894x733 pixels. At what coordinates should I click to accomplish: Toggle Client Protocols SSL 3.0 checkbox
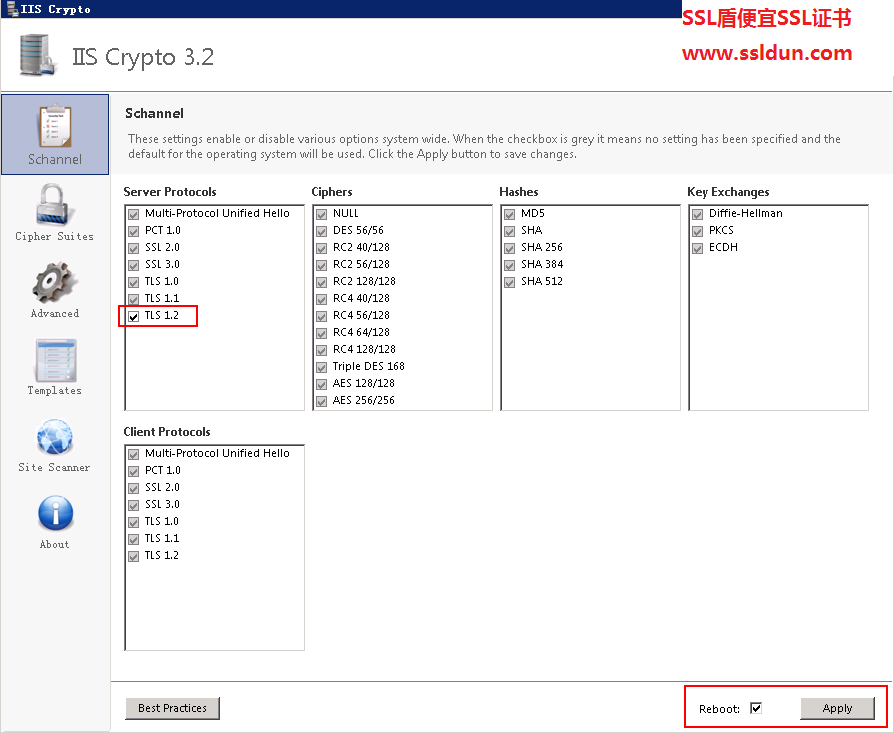click(x=133, y=506)
